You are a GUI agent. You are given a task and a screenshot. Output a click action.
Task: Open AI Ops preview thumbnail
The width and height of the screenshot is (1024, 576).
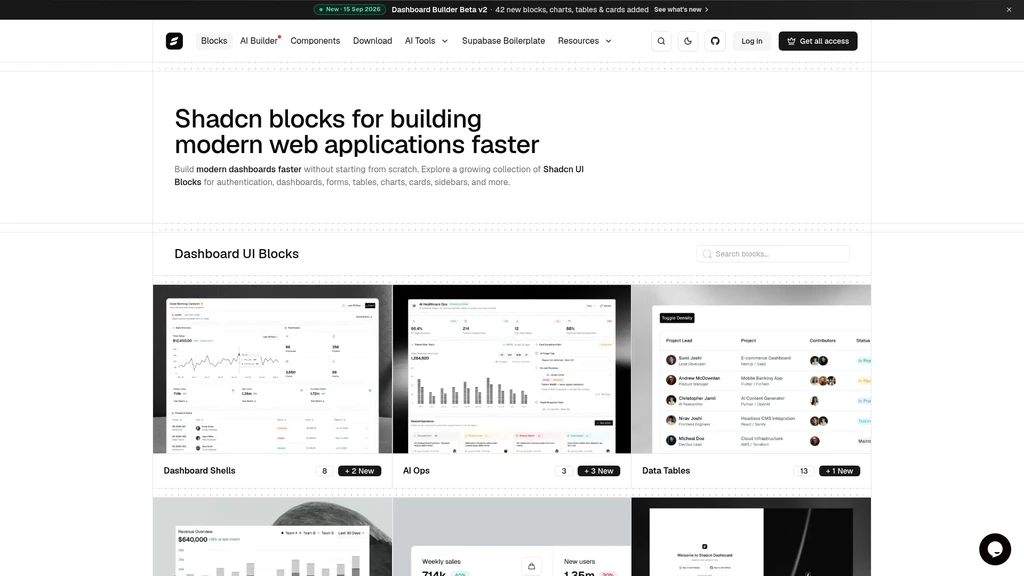pos(512,369)
